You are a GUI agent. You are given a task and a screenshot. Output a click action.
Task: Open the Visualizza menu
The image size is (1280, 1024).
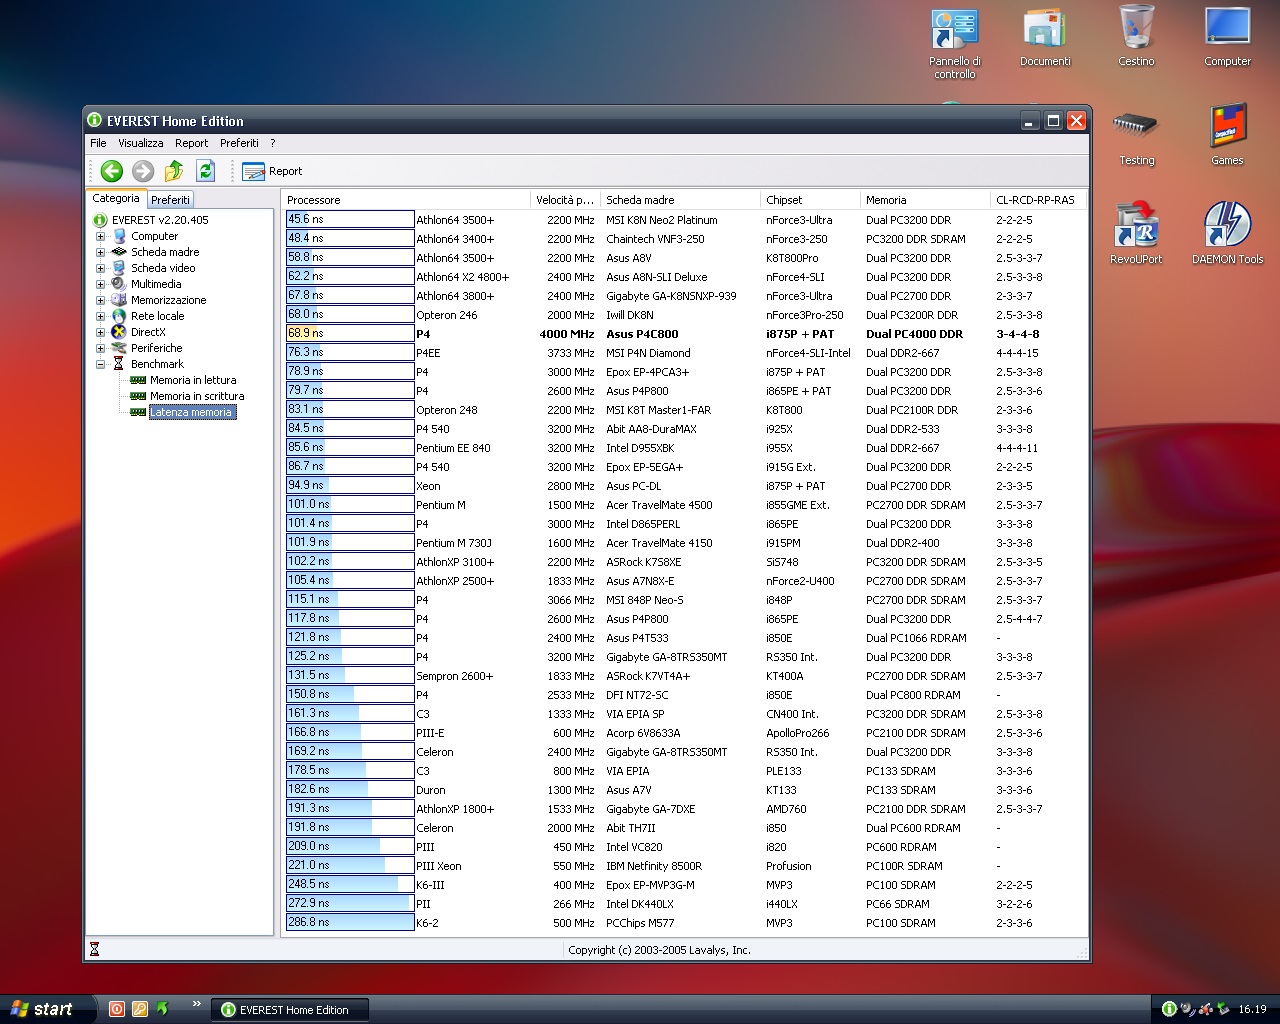(x=140, y=143)
